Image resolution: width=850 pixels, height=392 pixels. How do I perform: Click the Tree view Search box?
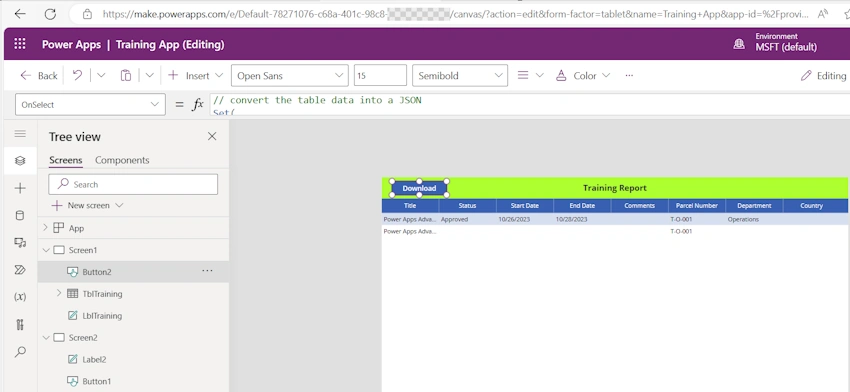tap(133, 184)
